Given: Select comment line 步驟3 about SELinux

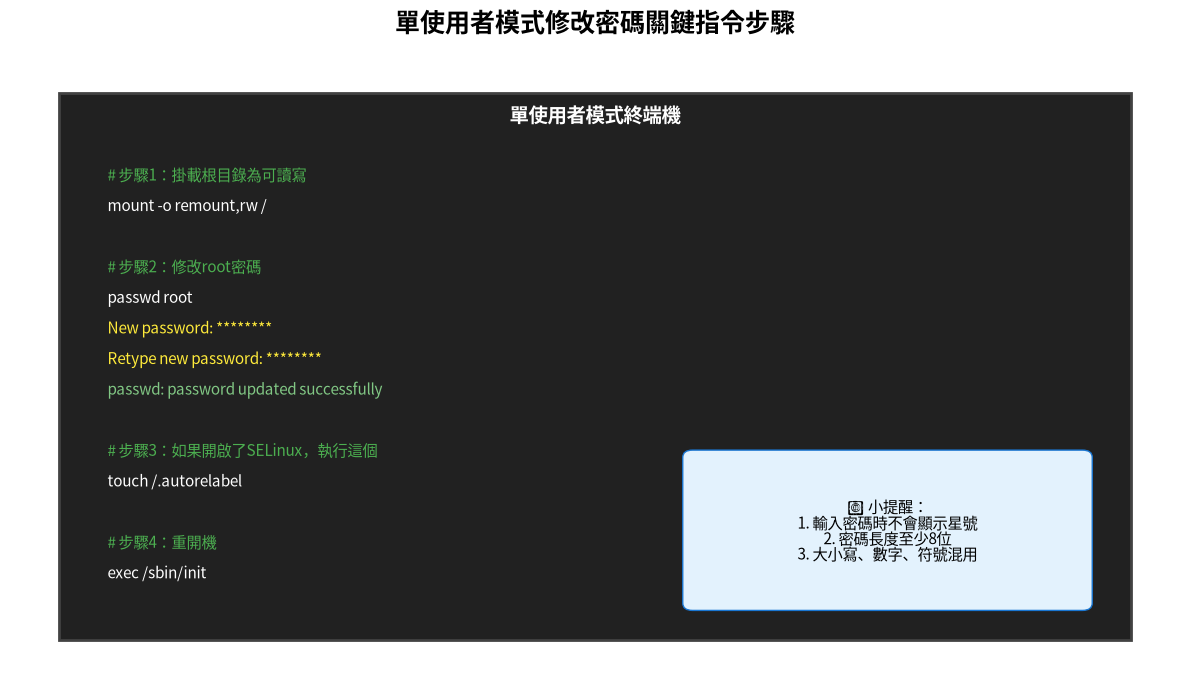Looking at the screenshot, I should 243,451.
